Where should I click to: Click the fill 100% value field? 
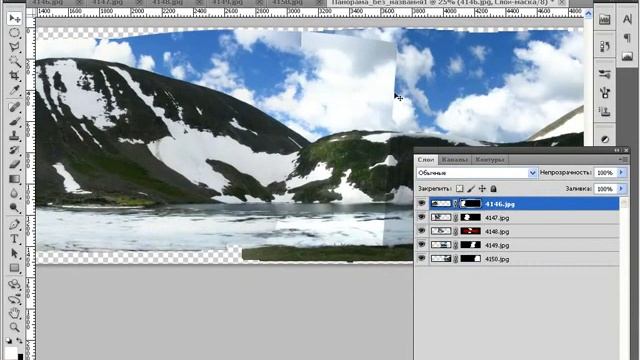point(605,189)
